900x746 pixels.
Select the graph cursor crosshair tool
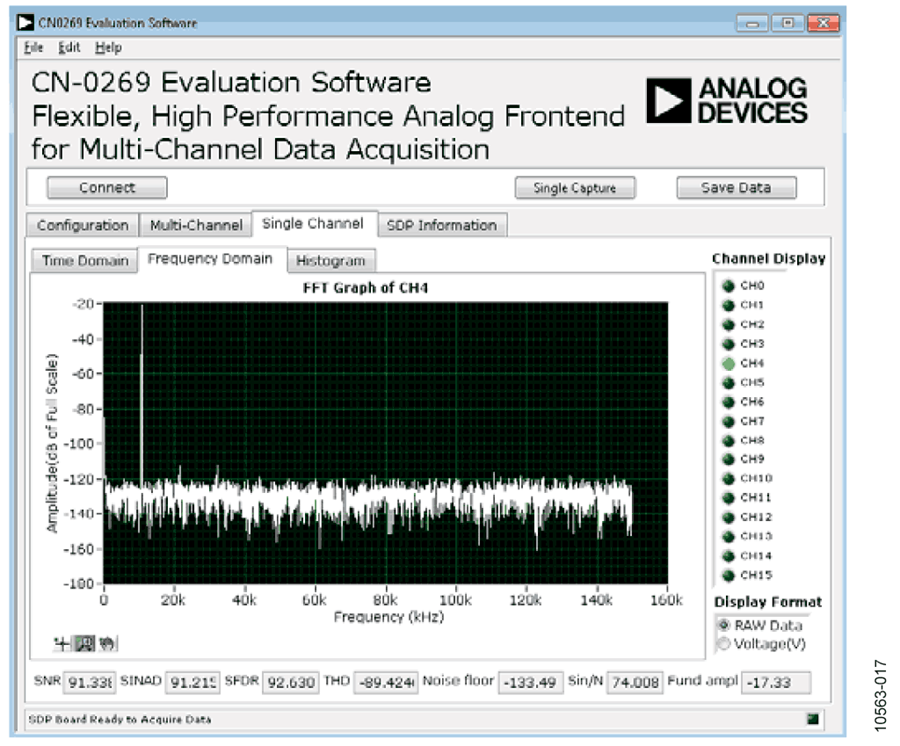point(61,644)
